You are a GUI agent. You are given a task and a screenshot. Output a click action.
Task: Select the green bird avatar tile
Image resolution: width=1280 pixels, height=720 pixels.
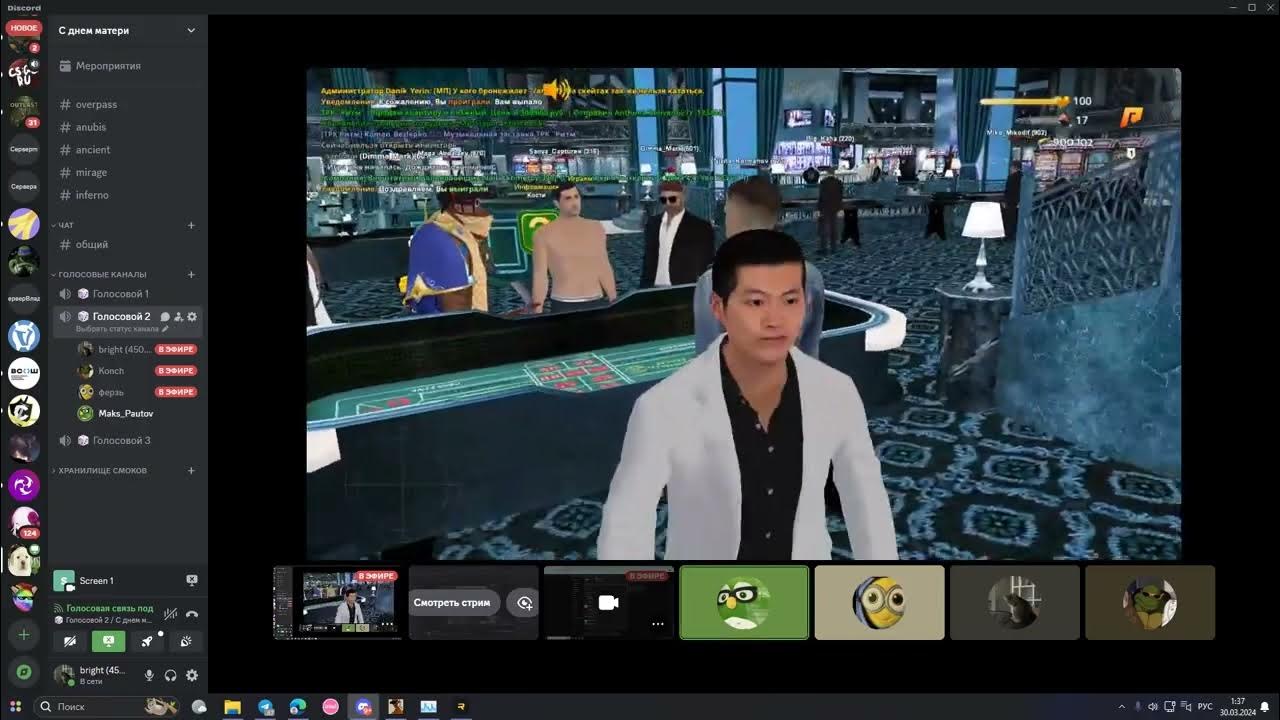[744, 602]
